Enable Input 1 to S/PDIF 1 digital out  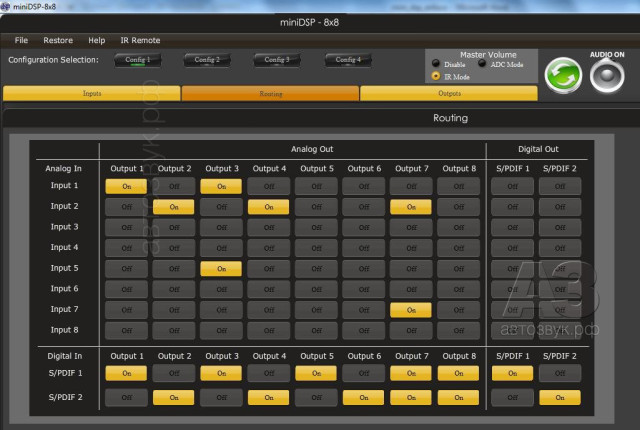pyautogui.click(x=512, y=186)
